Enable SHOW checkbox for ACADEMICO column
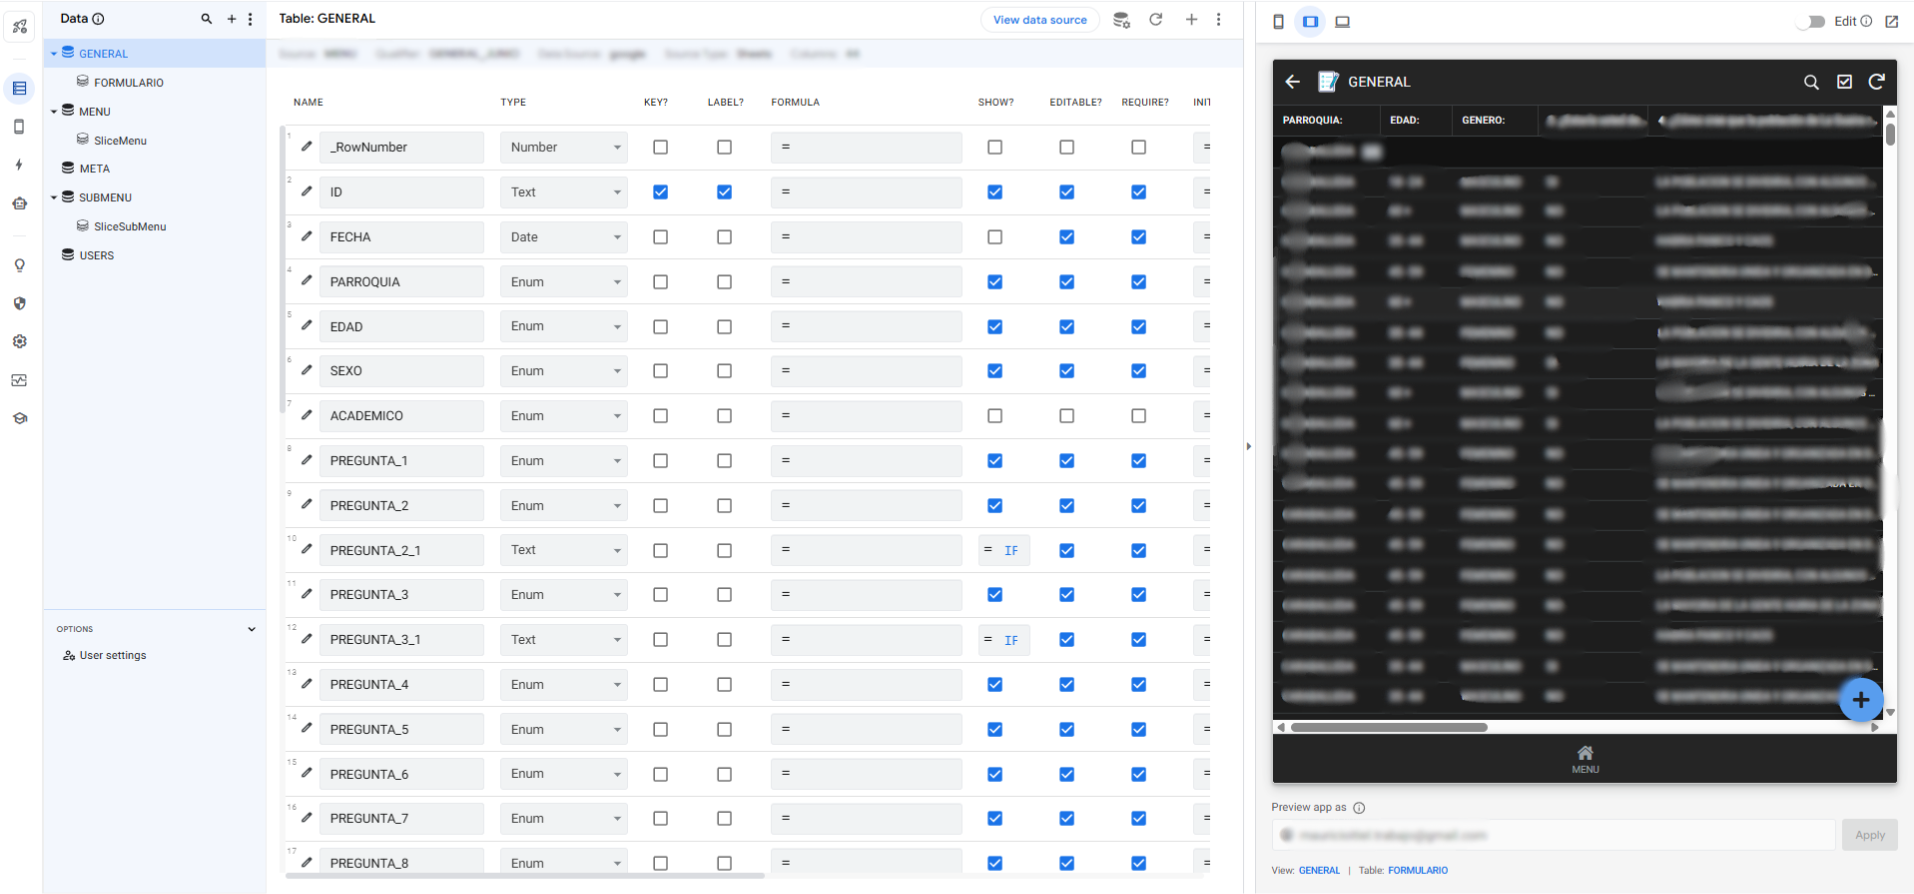 tap(994, 416)
